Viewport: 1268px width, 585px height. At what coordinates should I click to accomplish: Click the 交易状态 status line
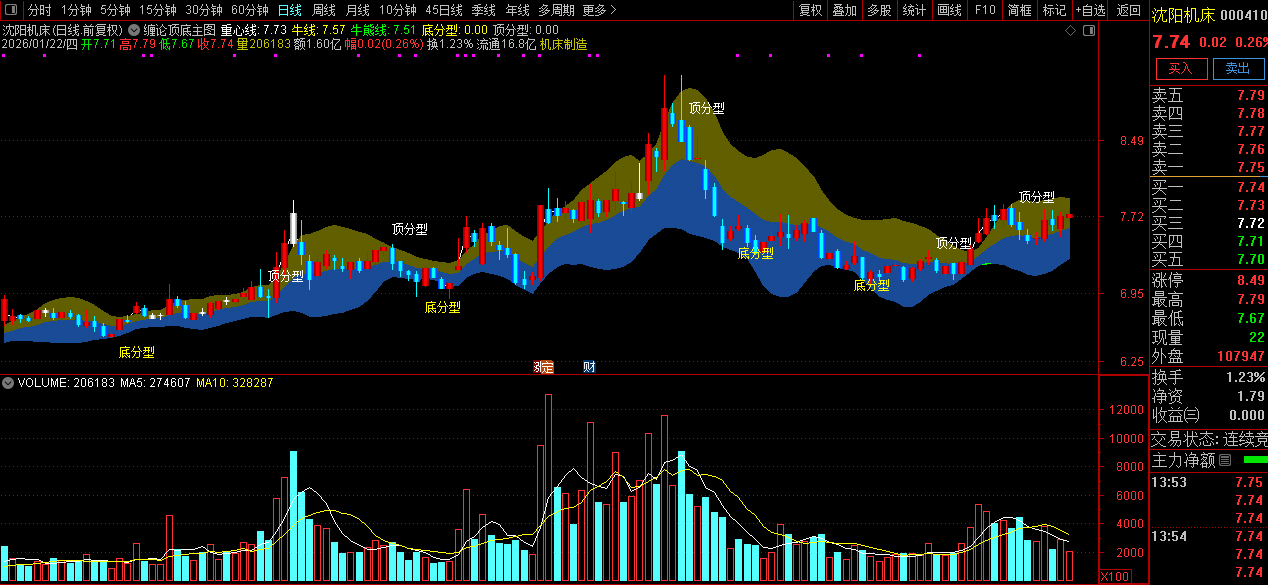pyautogui.click(x=1208, y=439)
